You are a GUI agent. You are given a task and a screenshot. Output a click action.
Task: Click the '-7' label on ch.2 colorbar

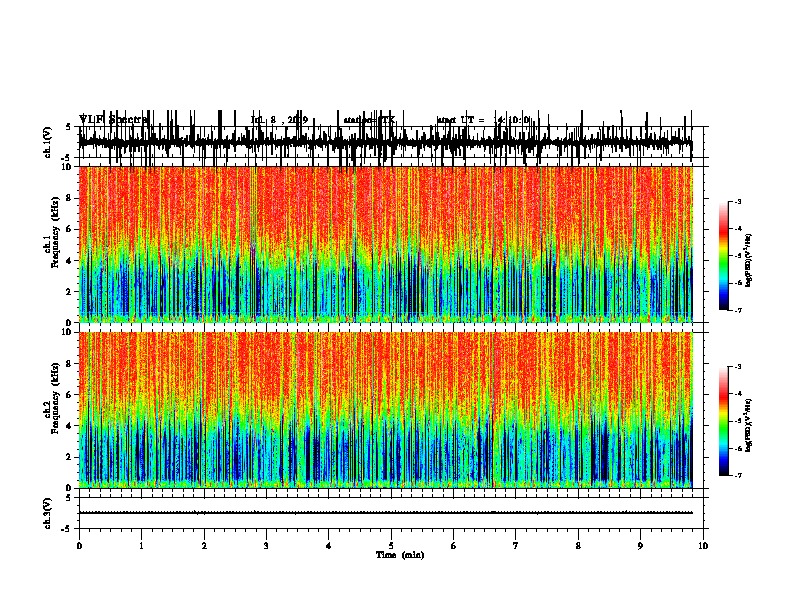coord(737,475)
